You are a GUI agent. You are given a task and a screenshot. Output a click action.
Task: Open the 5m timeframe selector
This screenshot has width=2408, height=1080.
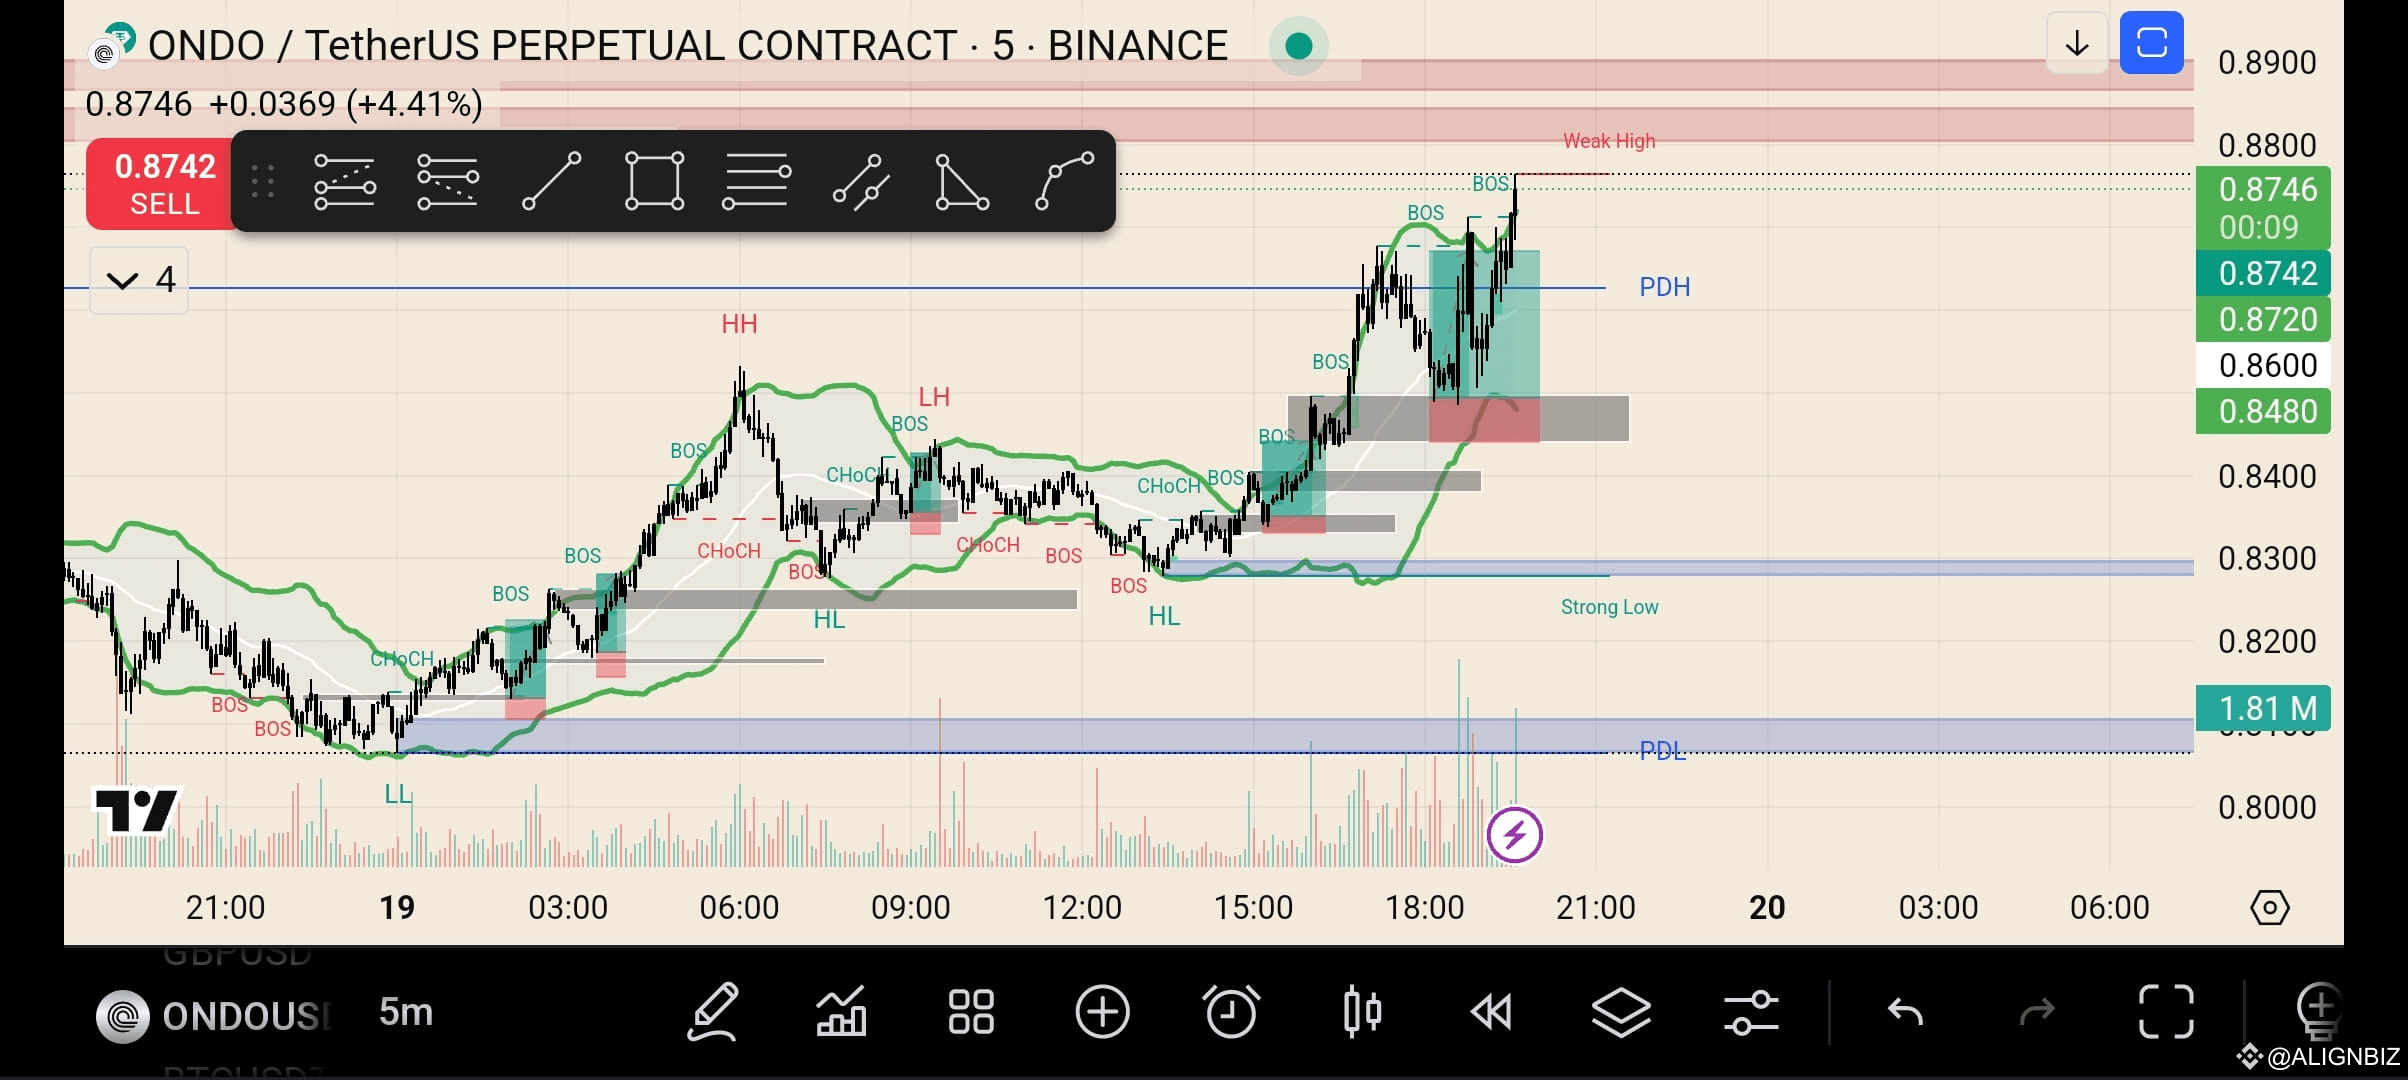coord(405,1013)
